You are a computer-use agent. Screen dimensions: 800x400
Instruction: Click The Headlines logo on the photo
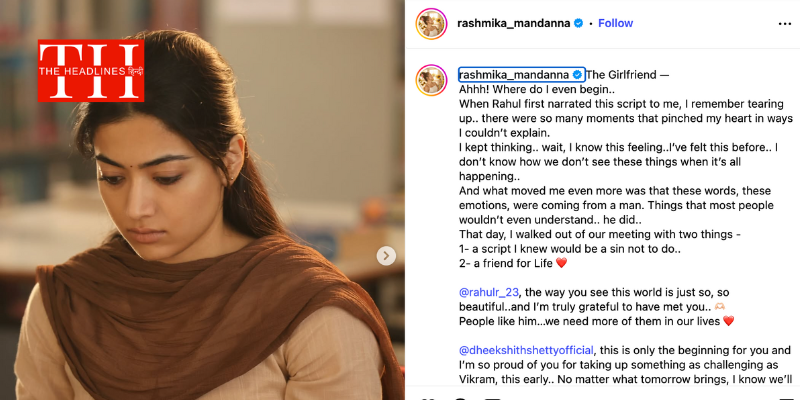[90, 70]
